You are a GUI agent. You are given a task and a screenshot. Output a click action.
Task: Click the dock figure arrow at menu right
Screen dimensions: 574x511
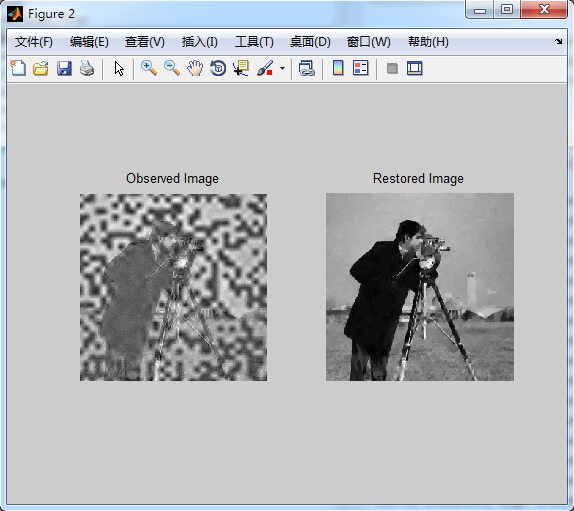click(559, 41)
